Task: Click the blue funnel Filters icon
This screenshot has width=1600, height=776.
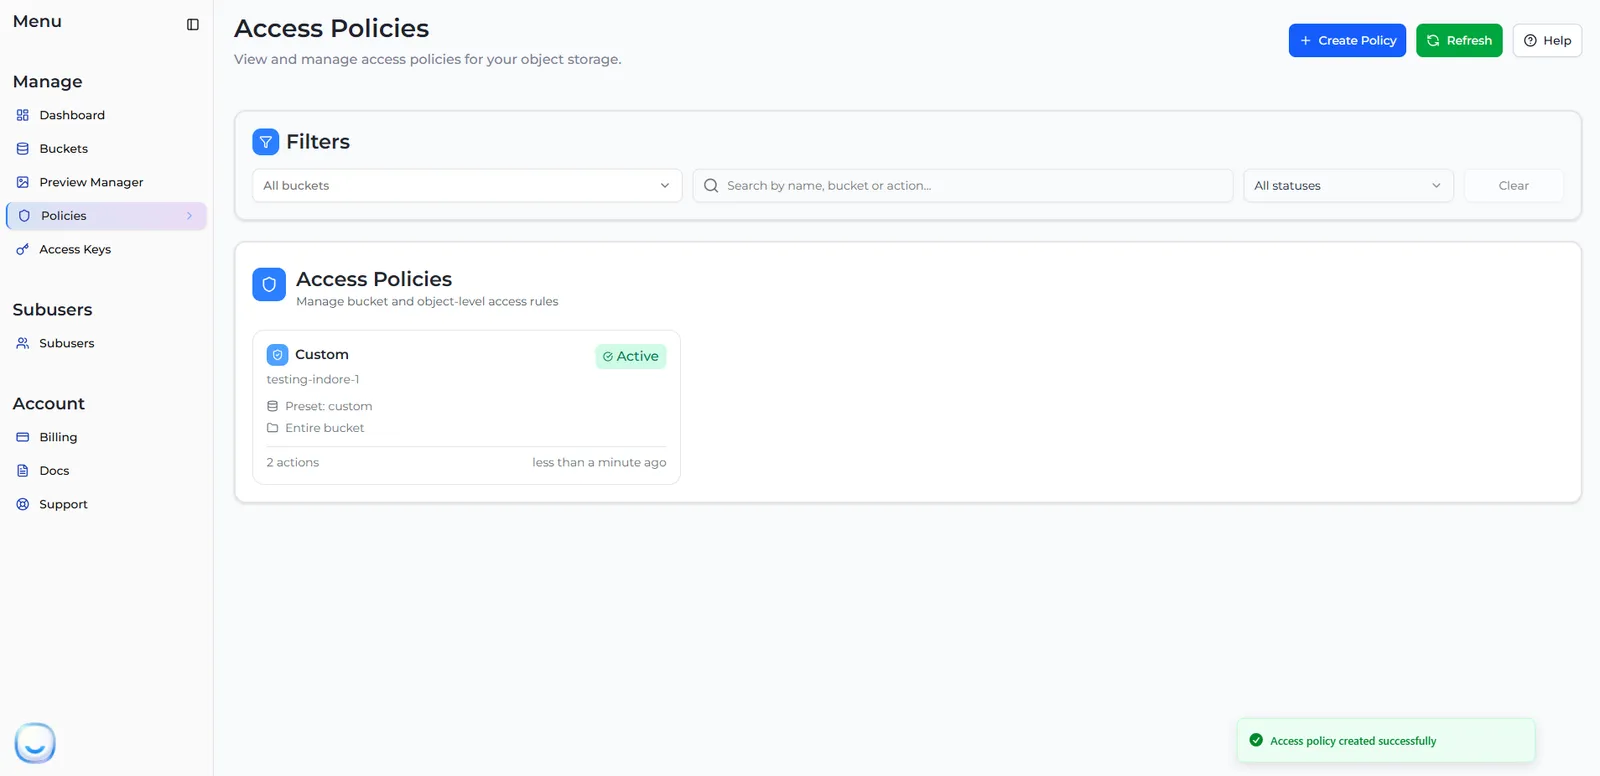Action: point(266,142)
